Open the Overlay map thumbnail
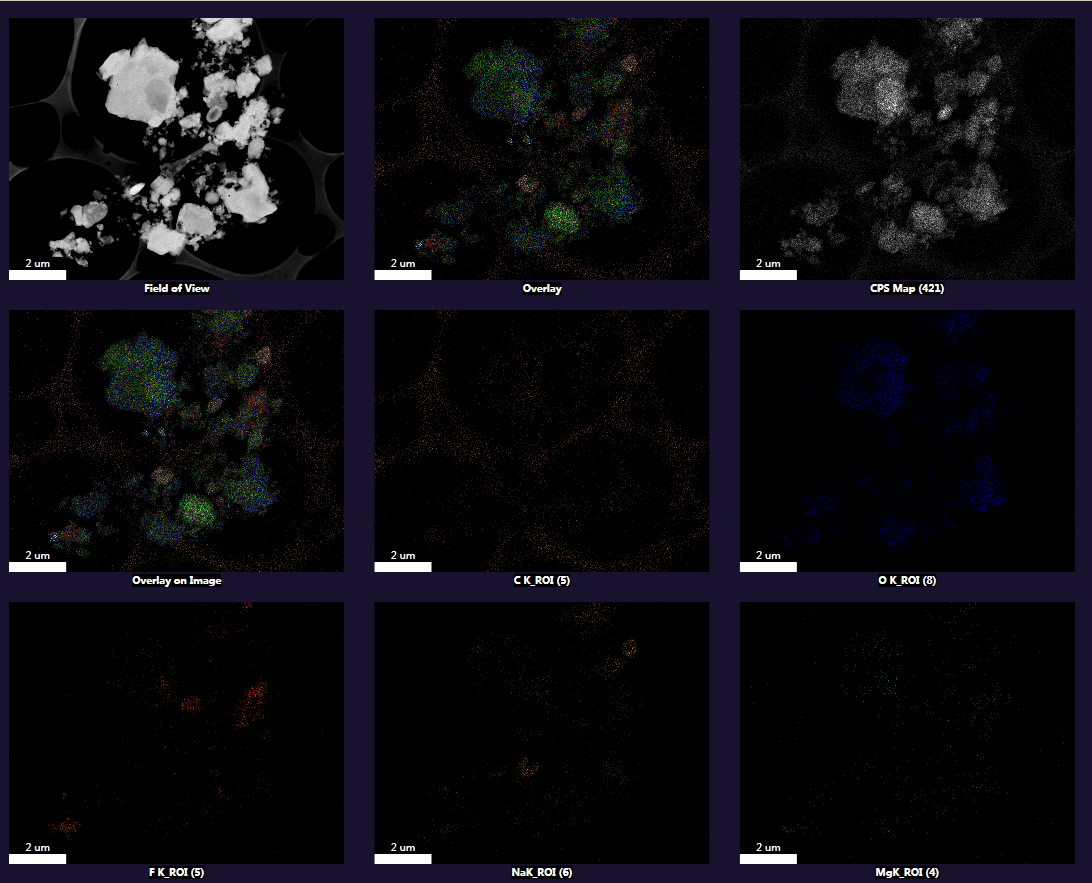1092x883 pixels. [542, 149]
